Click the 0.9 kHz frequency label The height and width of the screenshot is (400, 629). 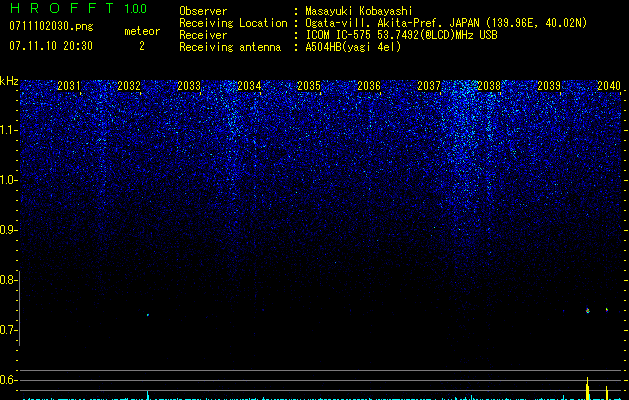[7, 230]
